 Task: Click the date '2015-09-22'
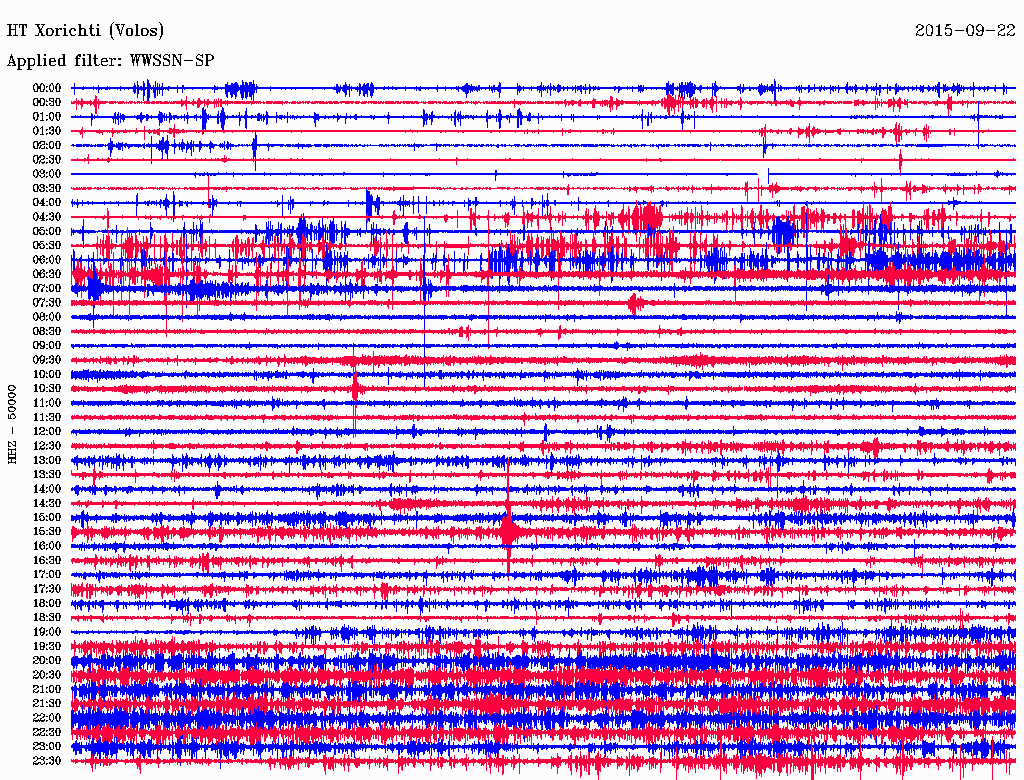(x=965, y=30)
